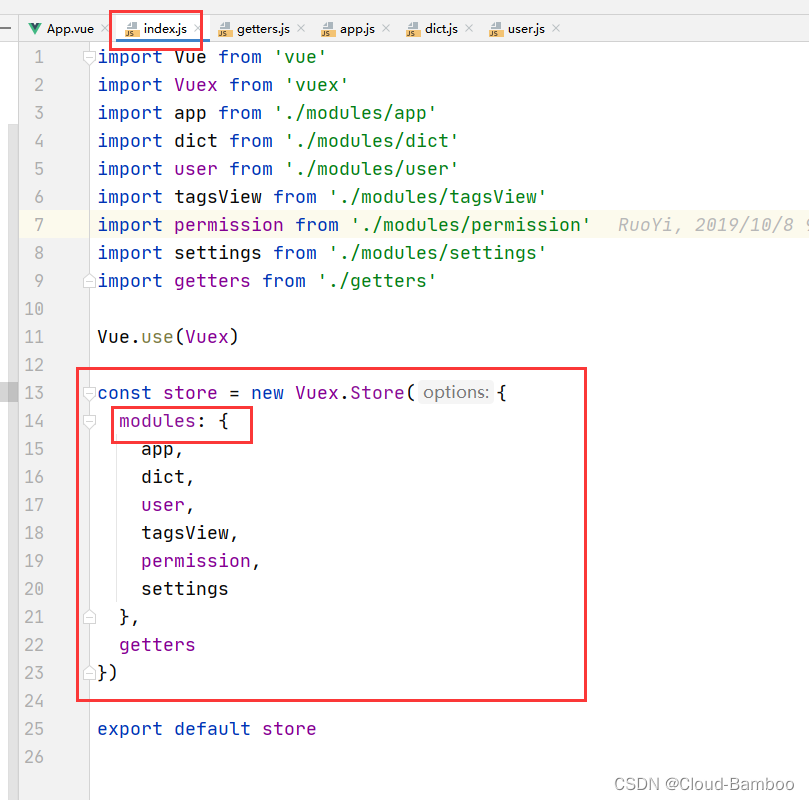Click 'settings' on line 20
The height and width of the screenshot is (800, 809).
tap(185, 589)
